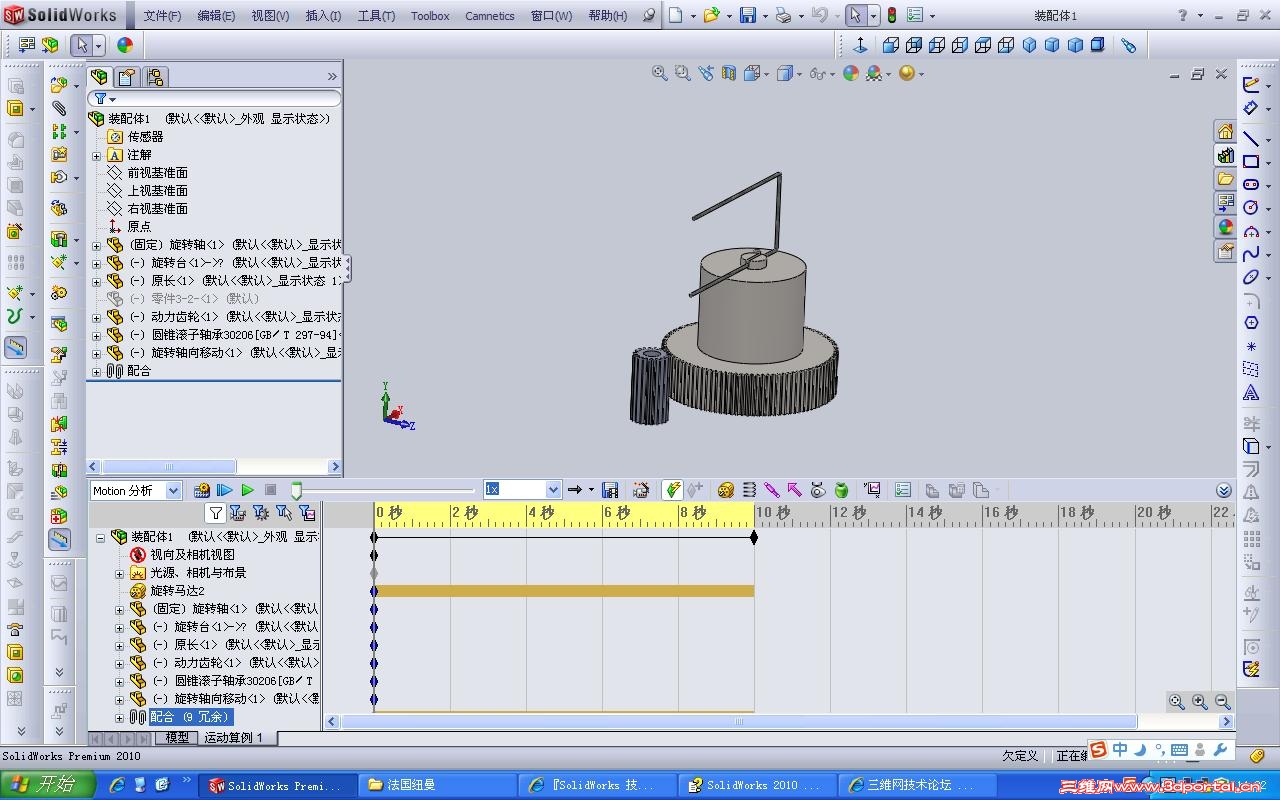Open the Camnetics menu
Screen dimensions: 1280x800
[x=490, y=16]
